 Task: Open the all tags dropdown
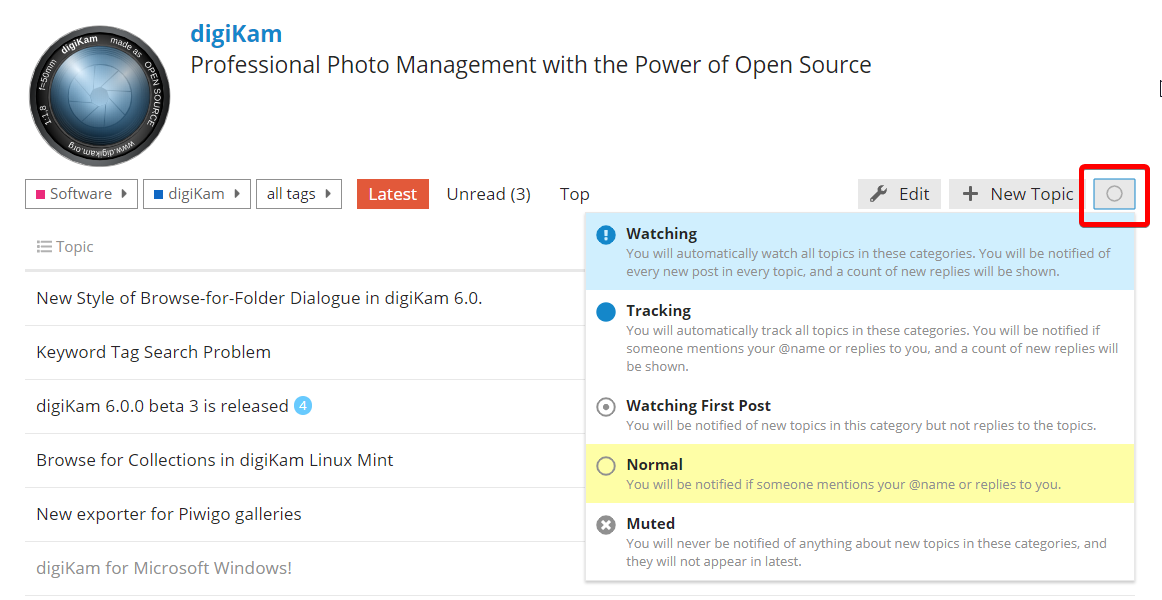coord(298,194)
